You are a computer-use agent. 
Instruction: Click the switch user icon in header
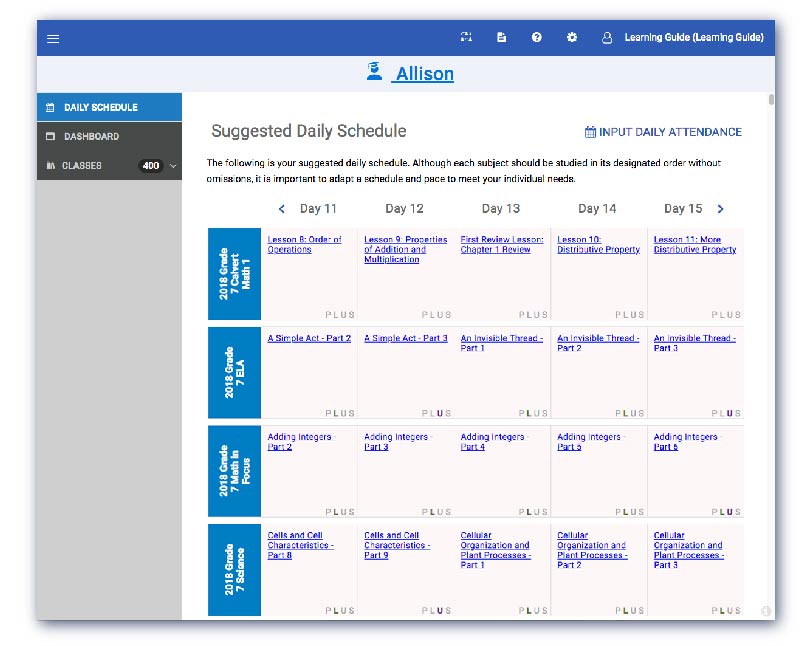coord(466,37)
